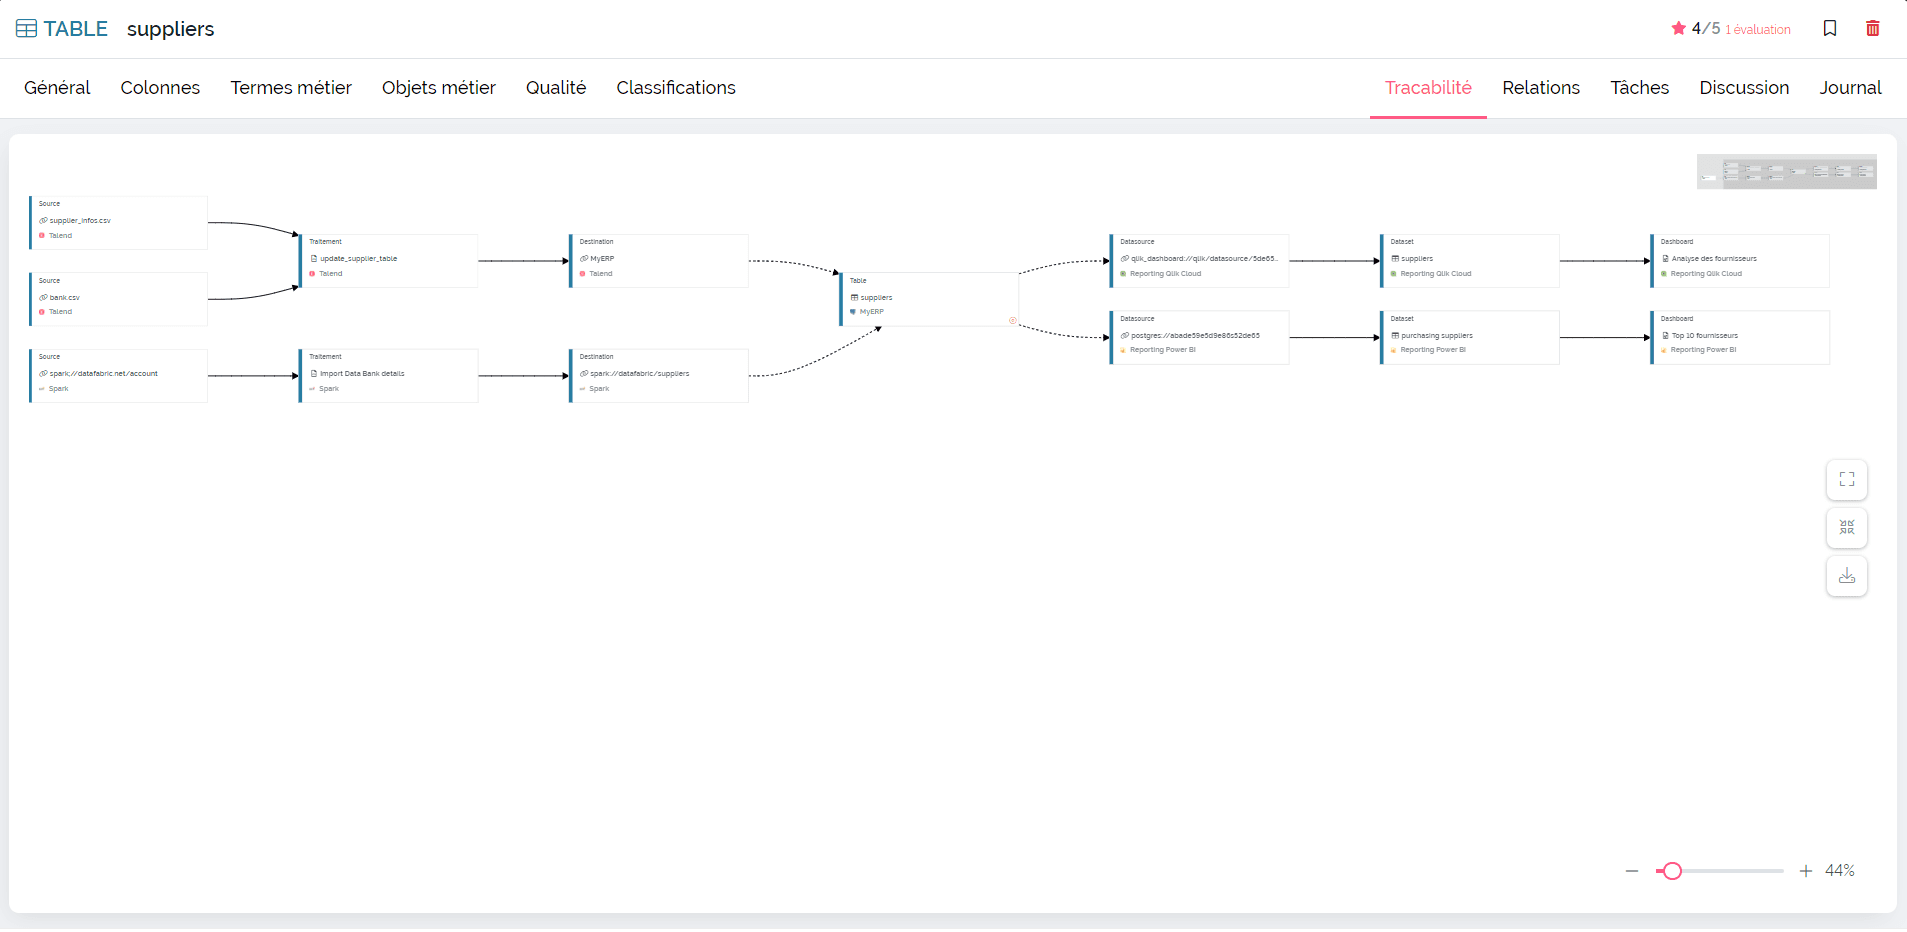The width and height of the screenshot is (1907, 932).
Task: Click 'Import Data Bank details' label
Action: click(362, 374)
